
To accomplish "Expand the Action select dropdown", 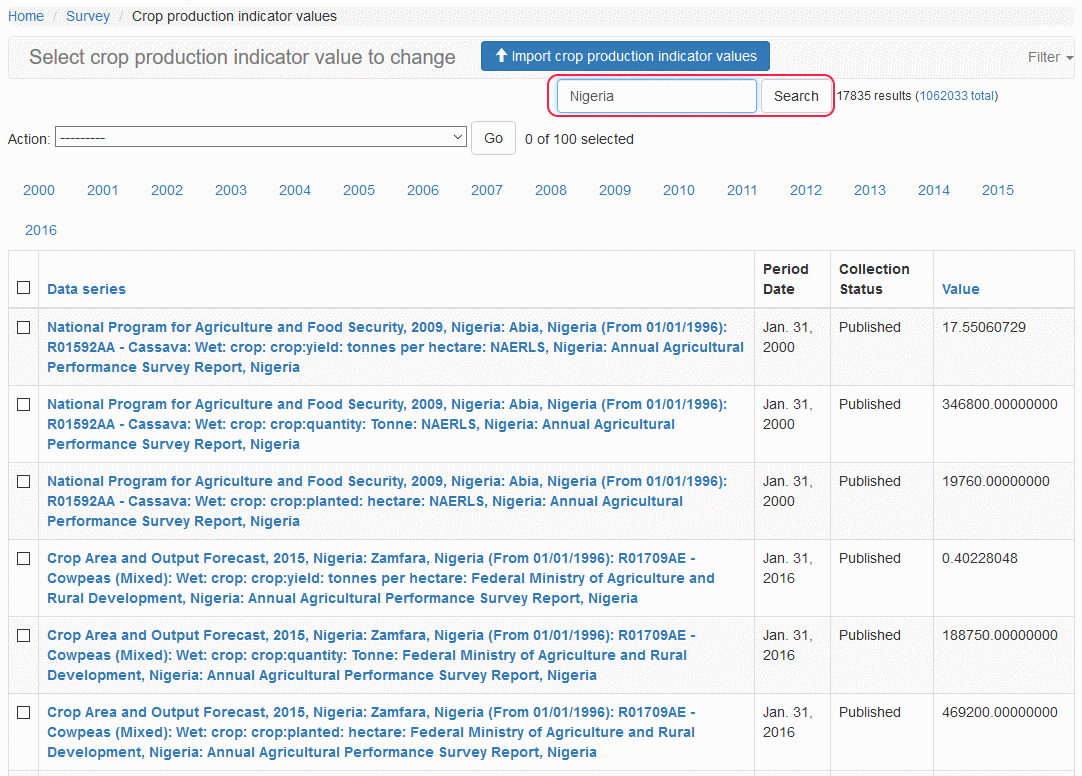I will [x=261, y=138].
